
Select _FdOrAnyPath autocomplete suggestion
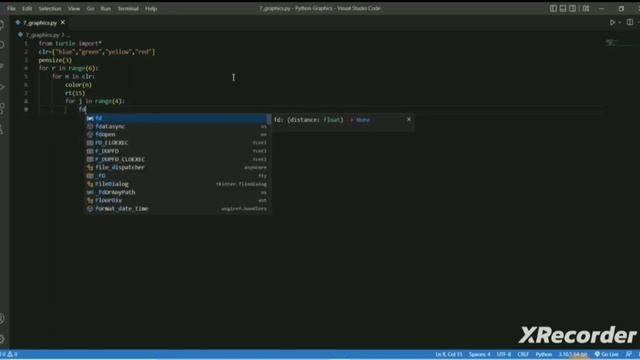pos(176,192)
